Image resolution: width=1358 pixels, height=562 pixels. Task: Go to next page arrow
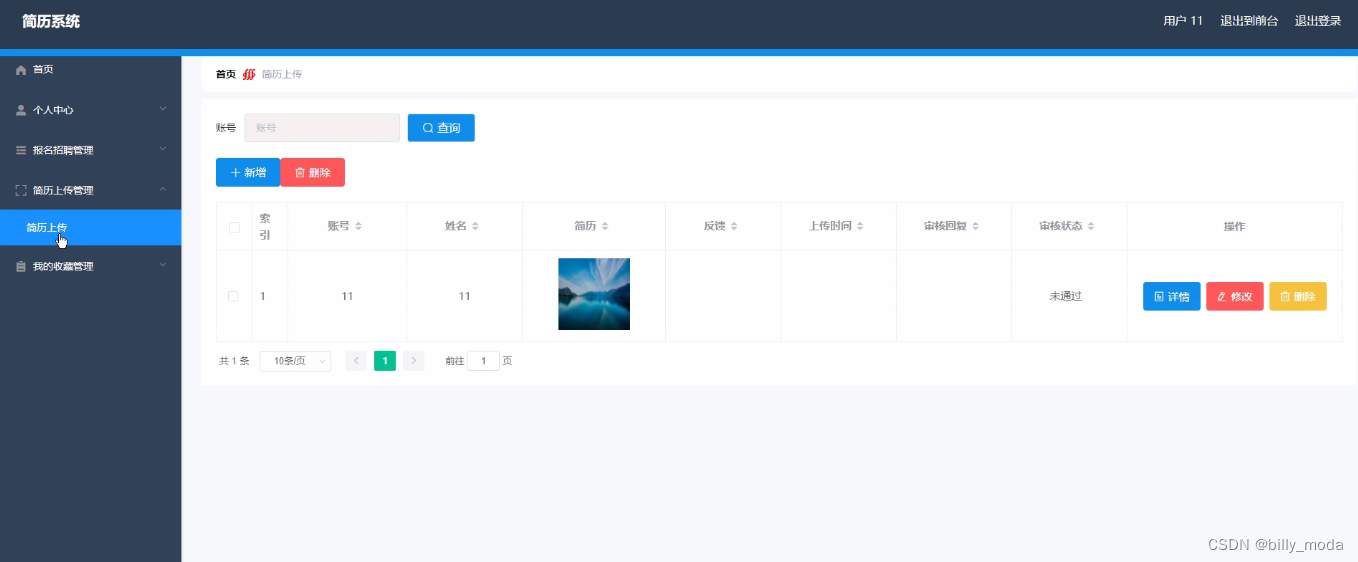pos(414,361)
